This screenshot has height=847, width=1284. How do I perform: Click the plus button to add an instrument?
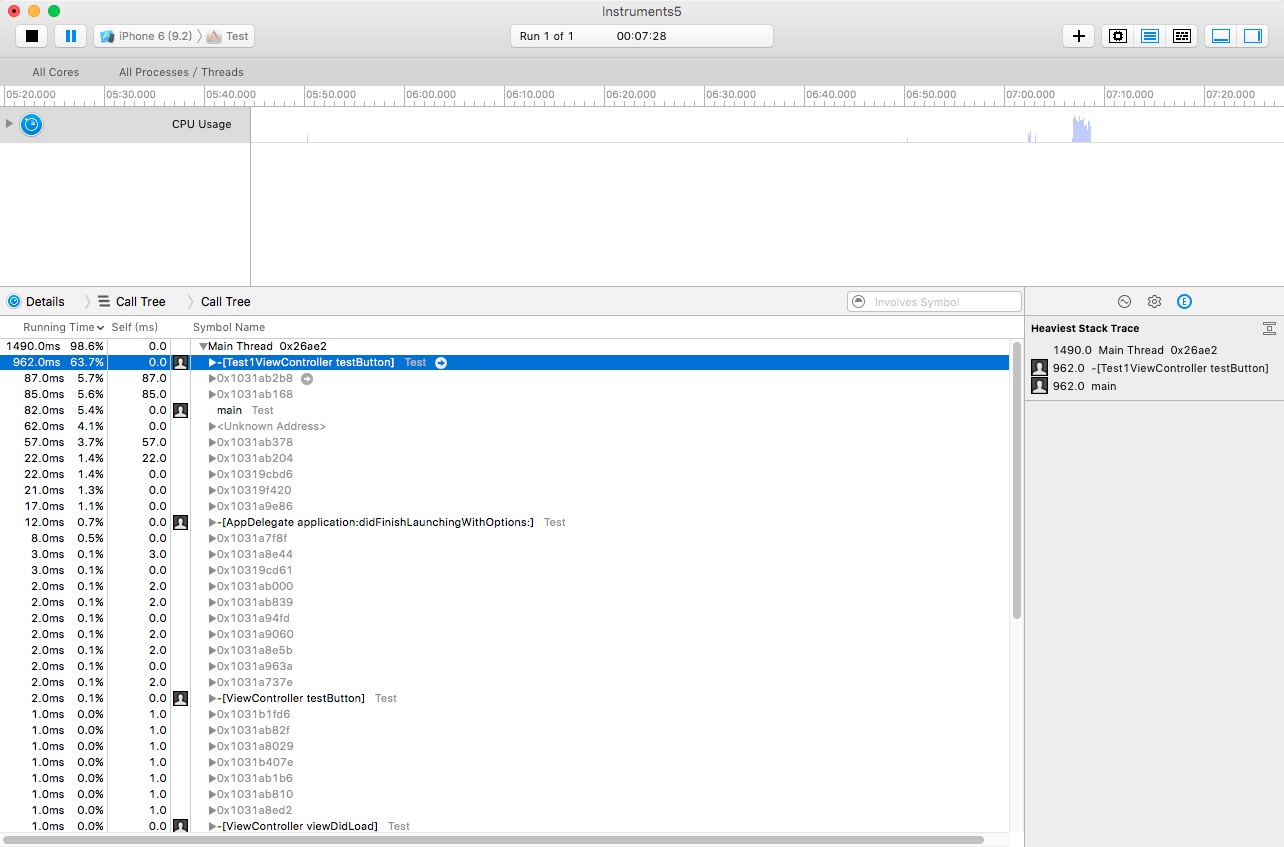click(1078, 36)
